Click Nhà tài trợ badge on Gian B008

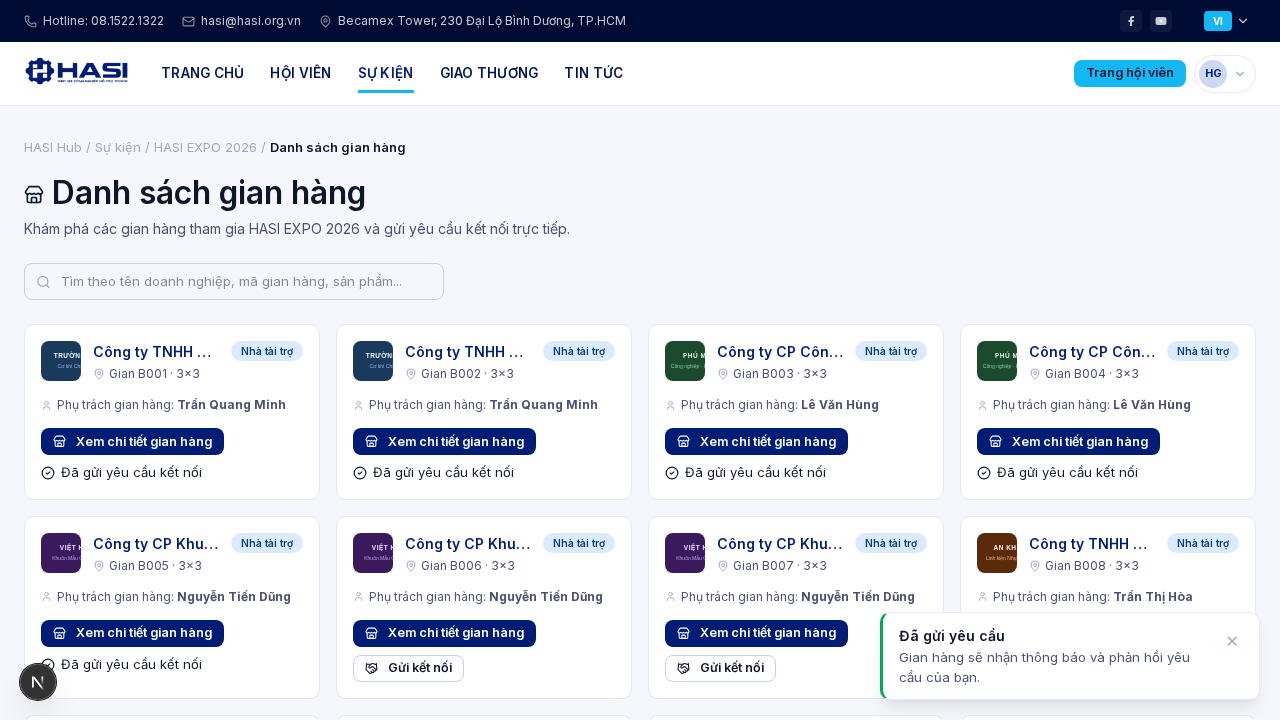point(1203,543)
